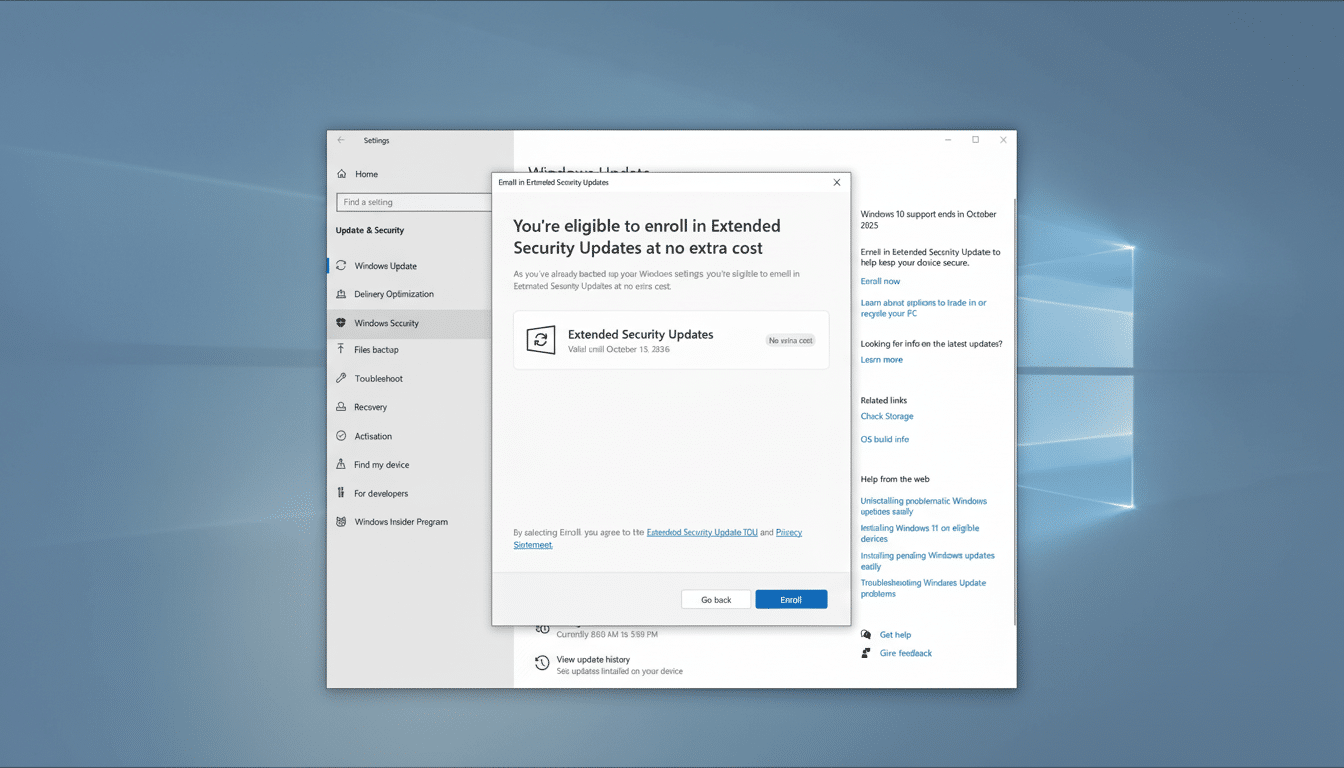Open File backup via its sidebar icon
This screenshot has height=768, width=1344.
pyautogui.click(x=342, y=349)
